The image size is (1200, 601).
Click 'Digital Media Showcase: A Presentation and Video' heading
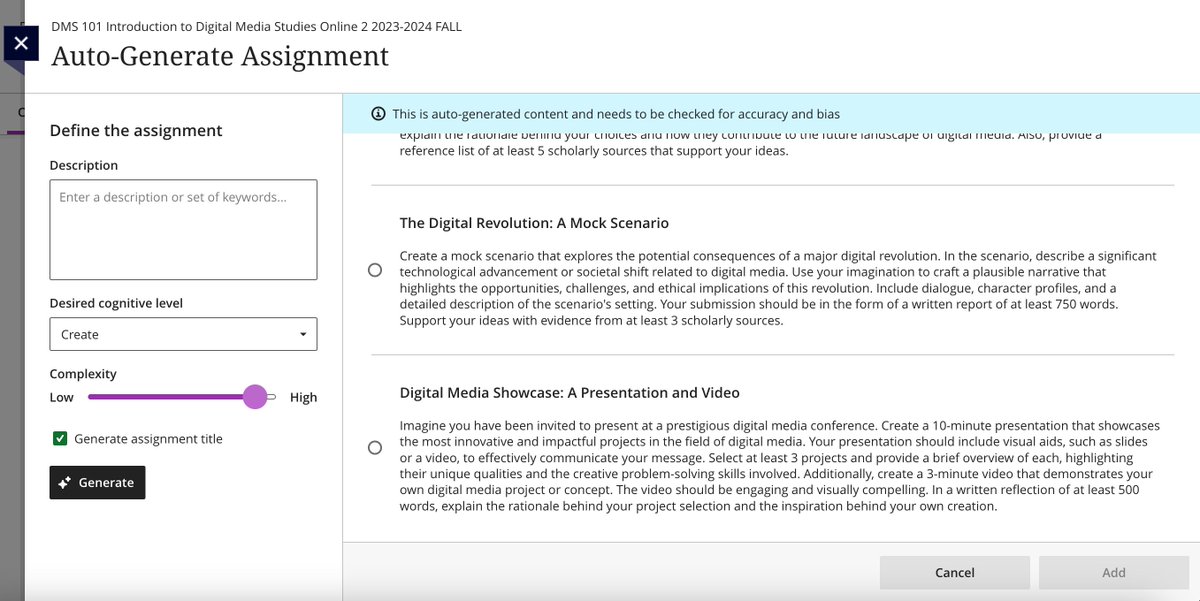pyautogui.click(x=570, y=392)
